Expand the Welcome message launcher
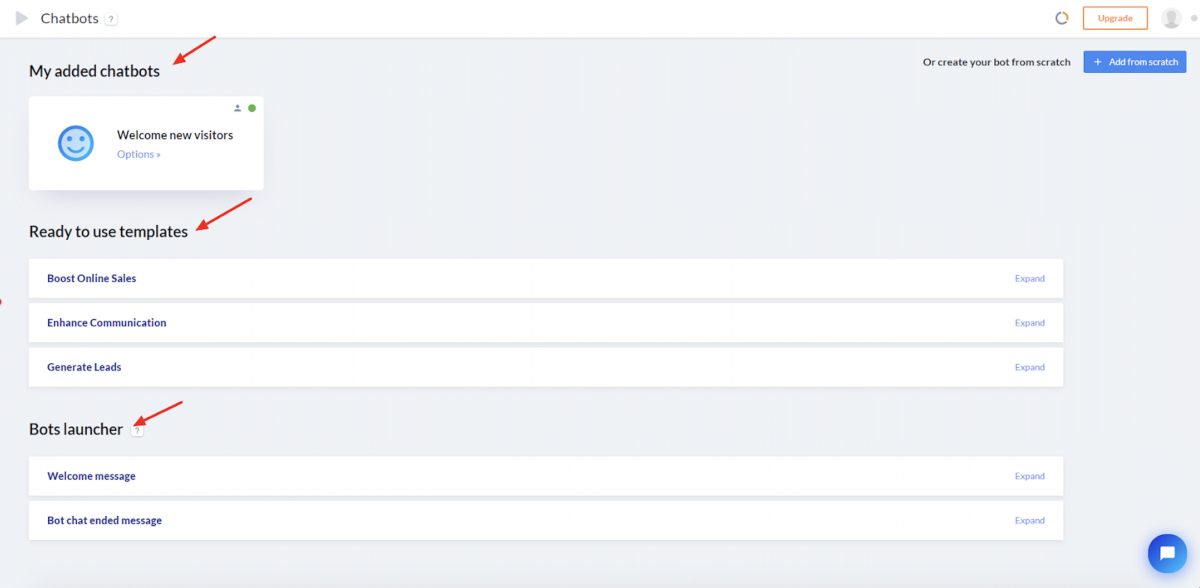The height and width of the screenshot is (588, 1200). click(x=1029, y=476)
